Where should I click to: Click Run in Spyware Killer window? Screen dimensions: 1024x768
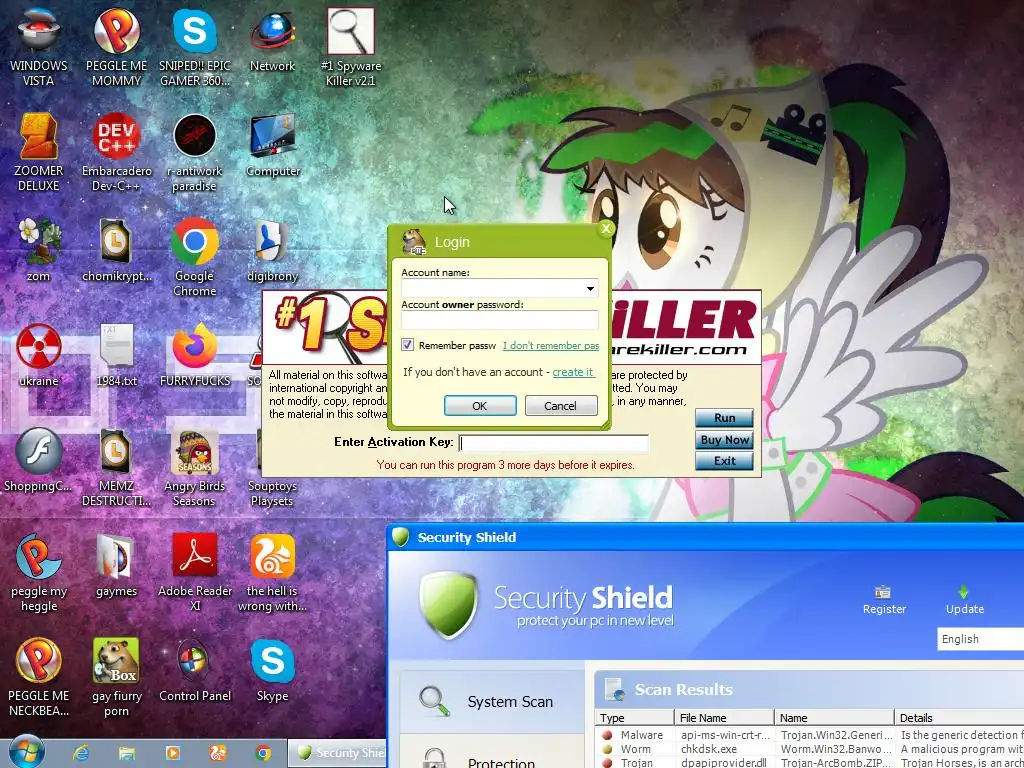pyautogui.click(x=724, y=418)
